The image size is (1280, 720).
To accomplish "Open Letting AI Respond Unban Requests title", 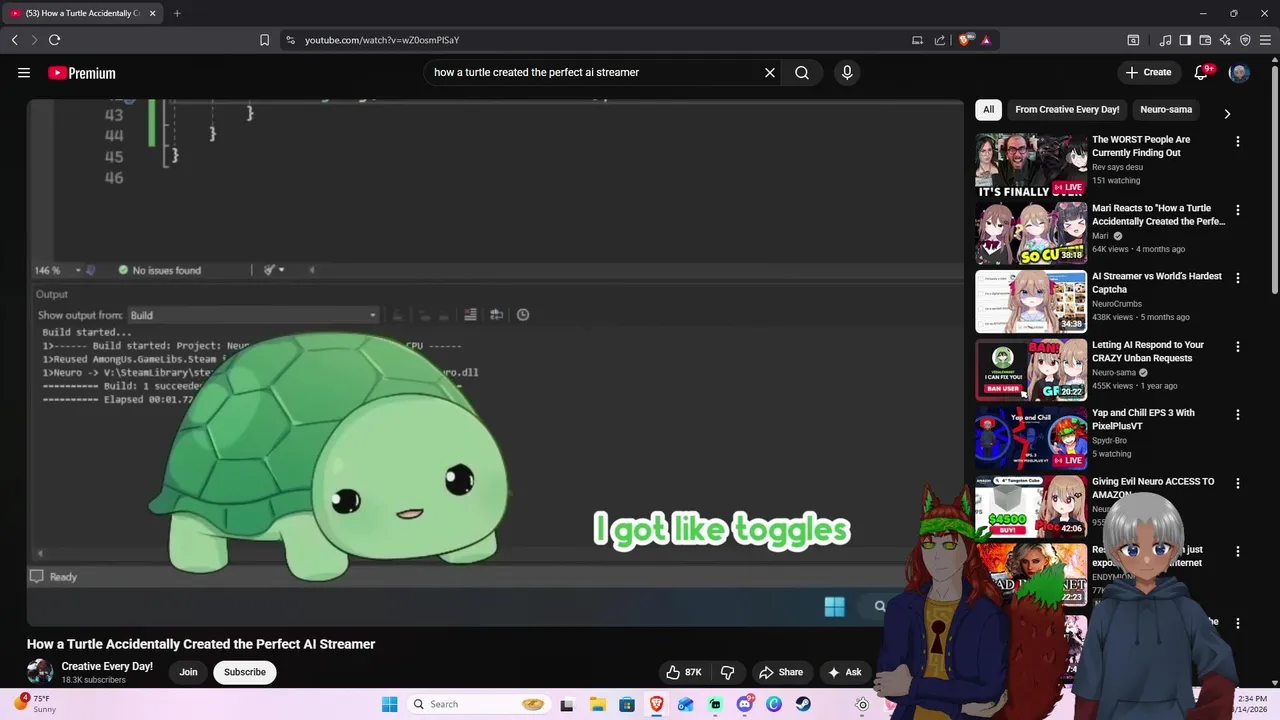I will click(1148, 351).
